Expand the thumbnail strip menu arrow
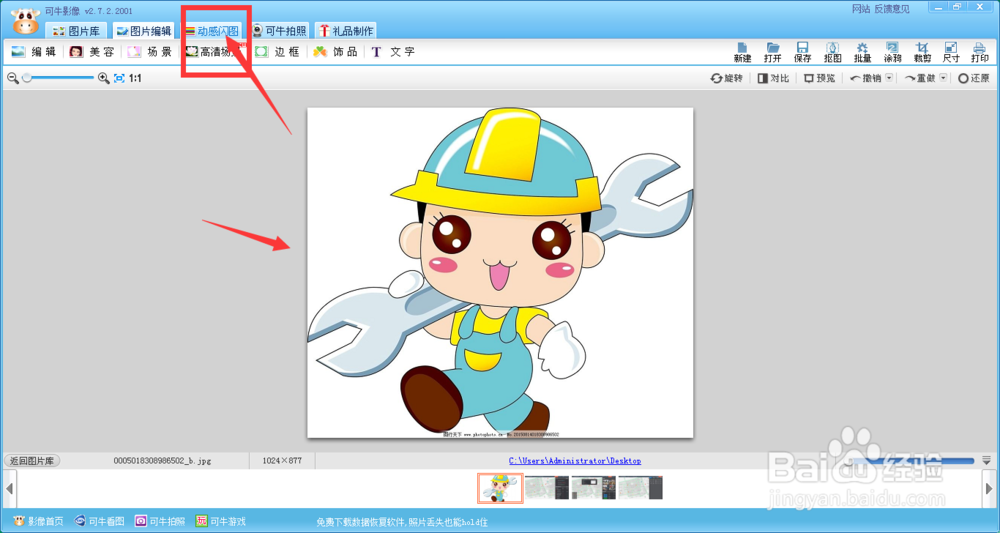1000x533 pixels. (x=987, y=460)
